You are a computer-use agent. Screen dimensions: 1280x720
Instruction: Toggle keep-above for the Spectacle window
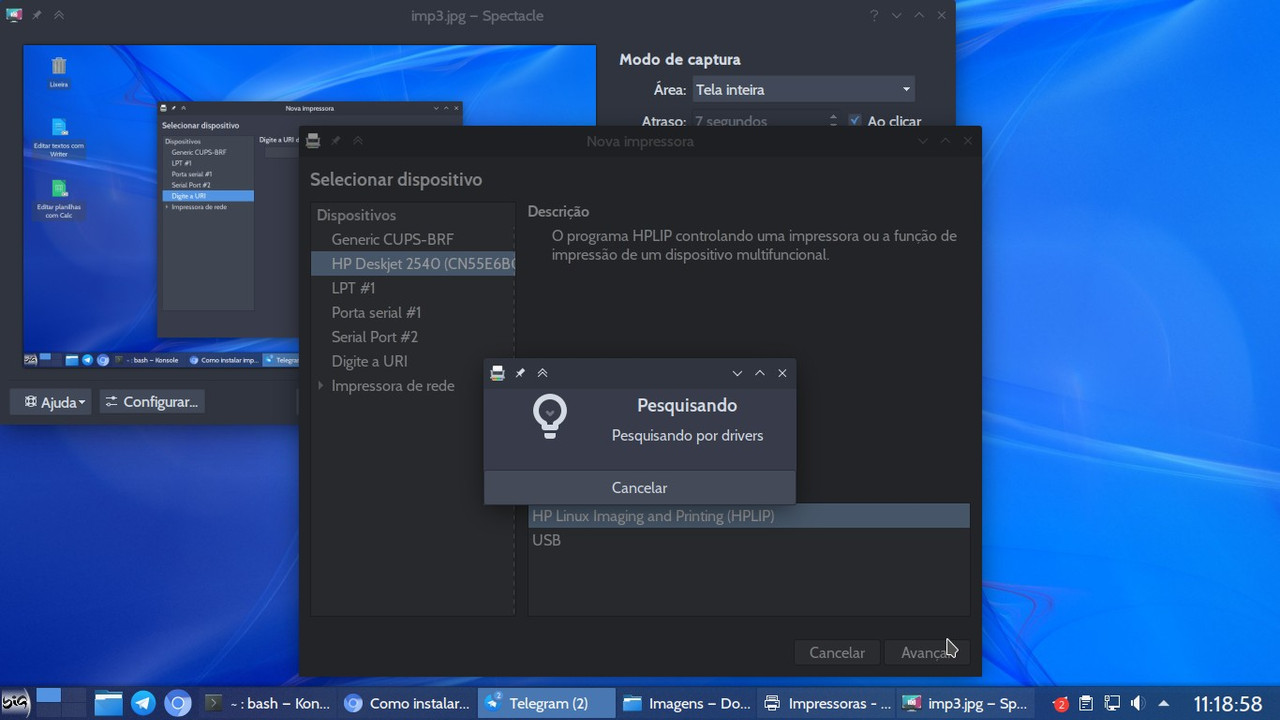coord(59,15)
